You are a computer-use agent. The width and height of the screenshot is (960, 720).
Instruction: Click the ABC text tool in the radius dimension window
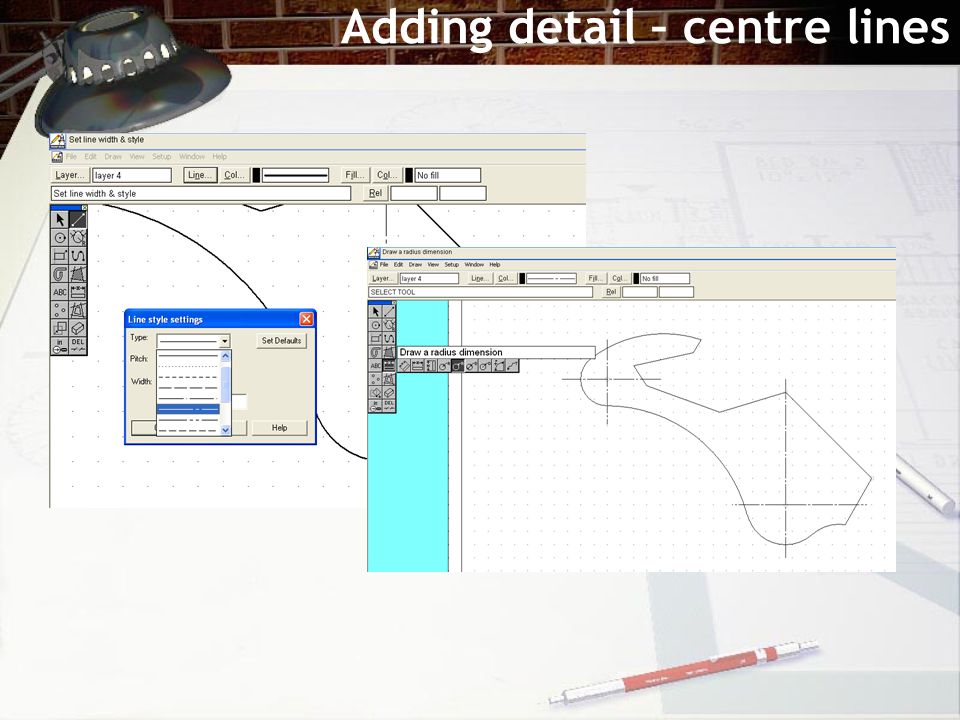[375, 366]
